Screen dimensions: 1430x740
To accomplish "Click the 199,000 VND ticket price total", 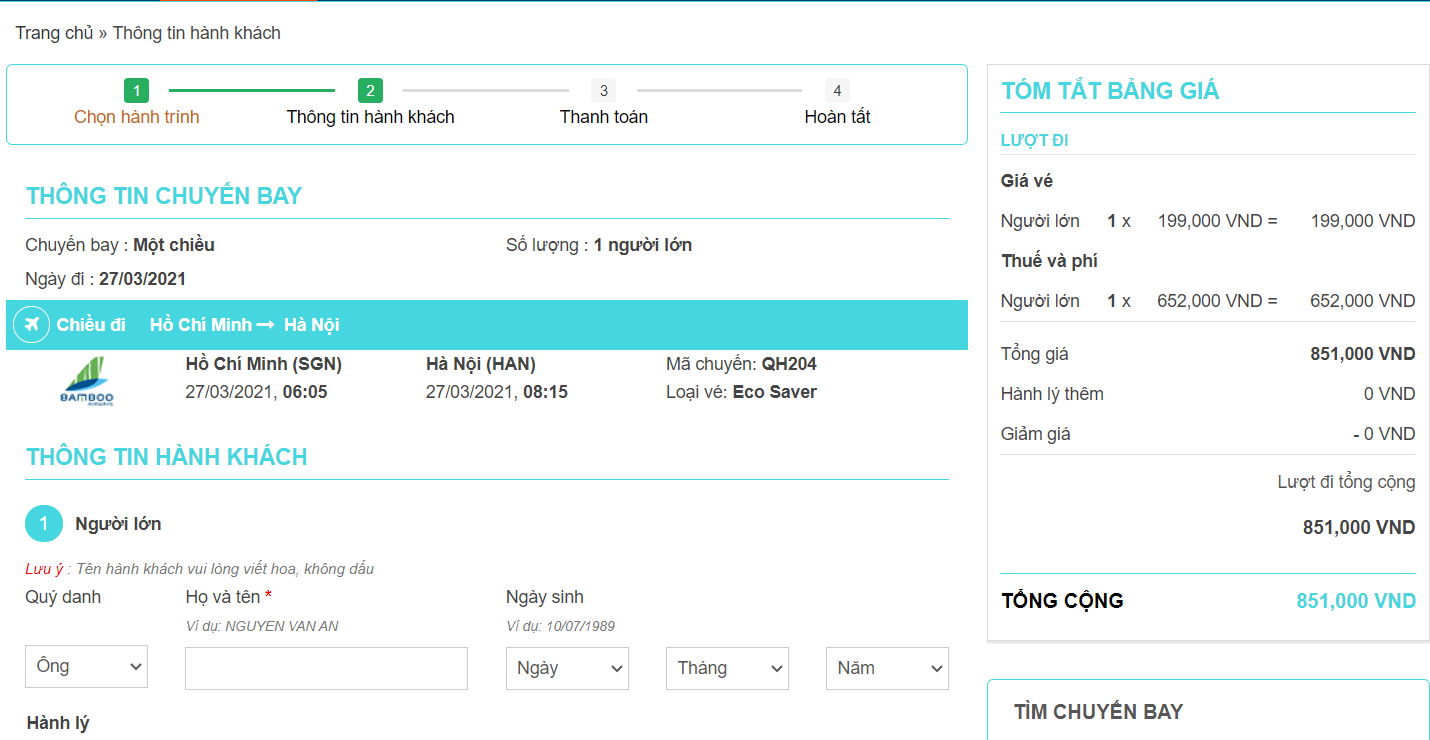I will pos(1363,221).
